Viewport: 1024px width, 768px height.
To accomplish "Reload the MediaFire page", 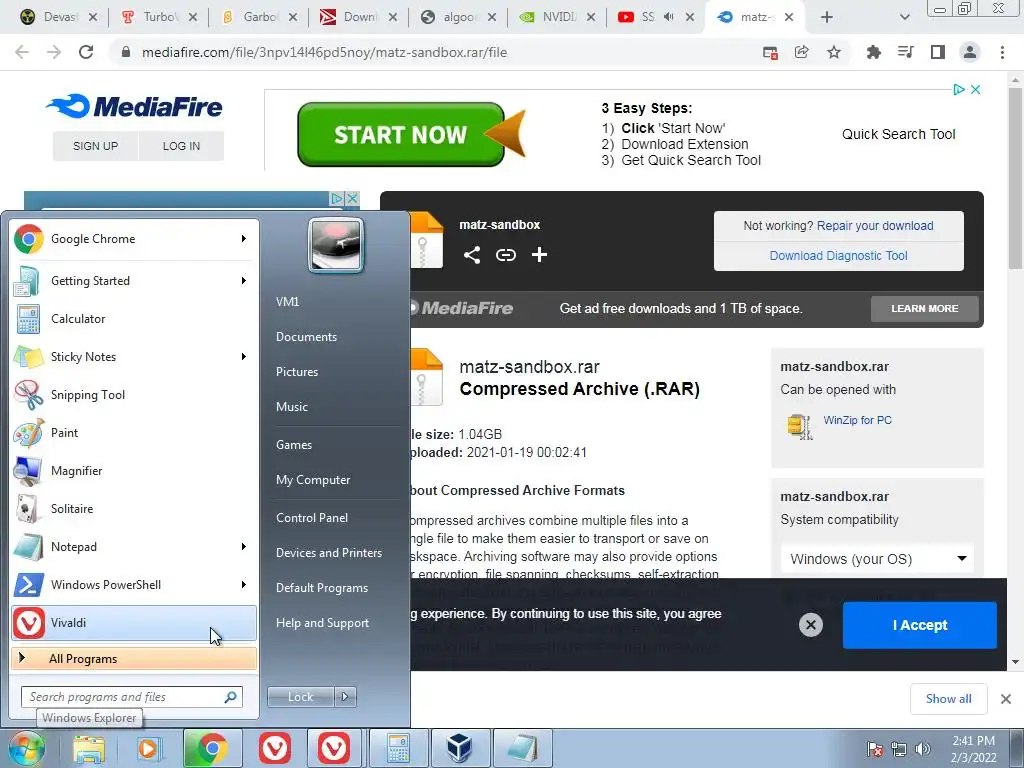I will click(86, 52).
